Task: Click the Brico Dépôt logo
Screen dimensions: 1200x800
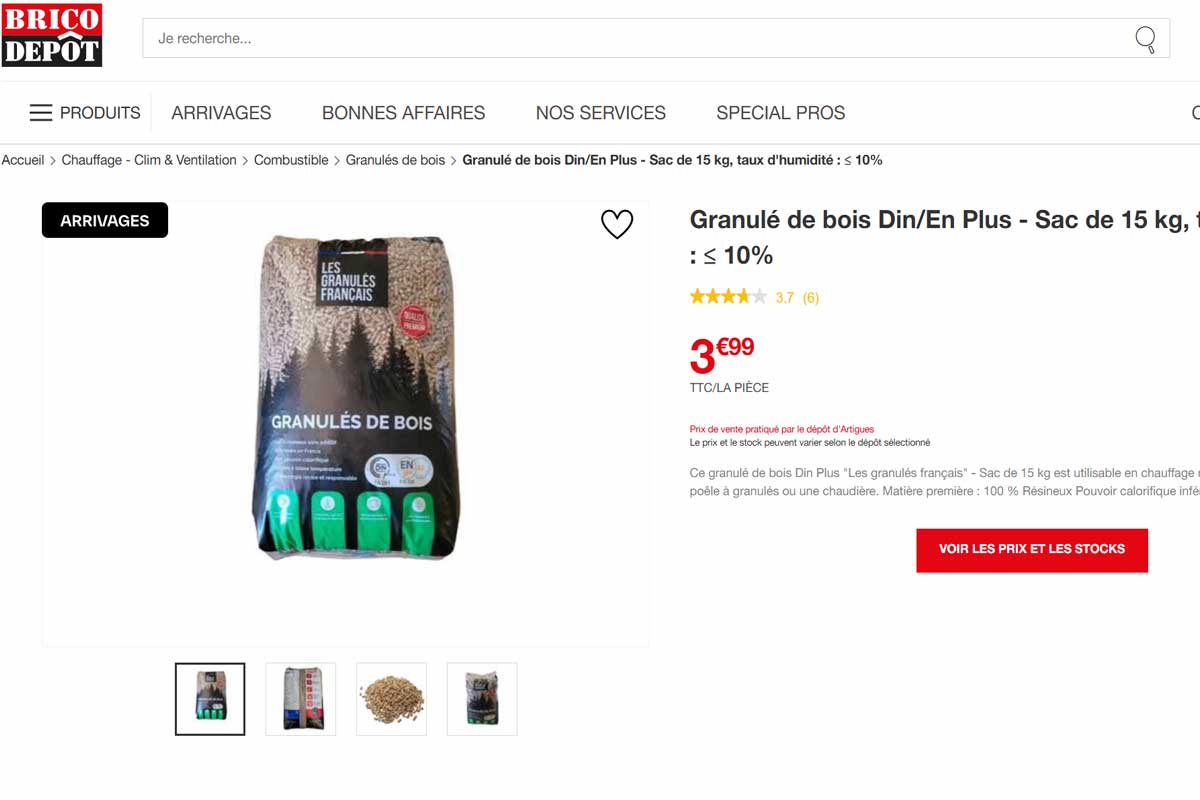Action: coord(52,35)
